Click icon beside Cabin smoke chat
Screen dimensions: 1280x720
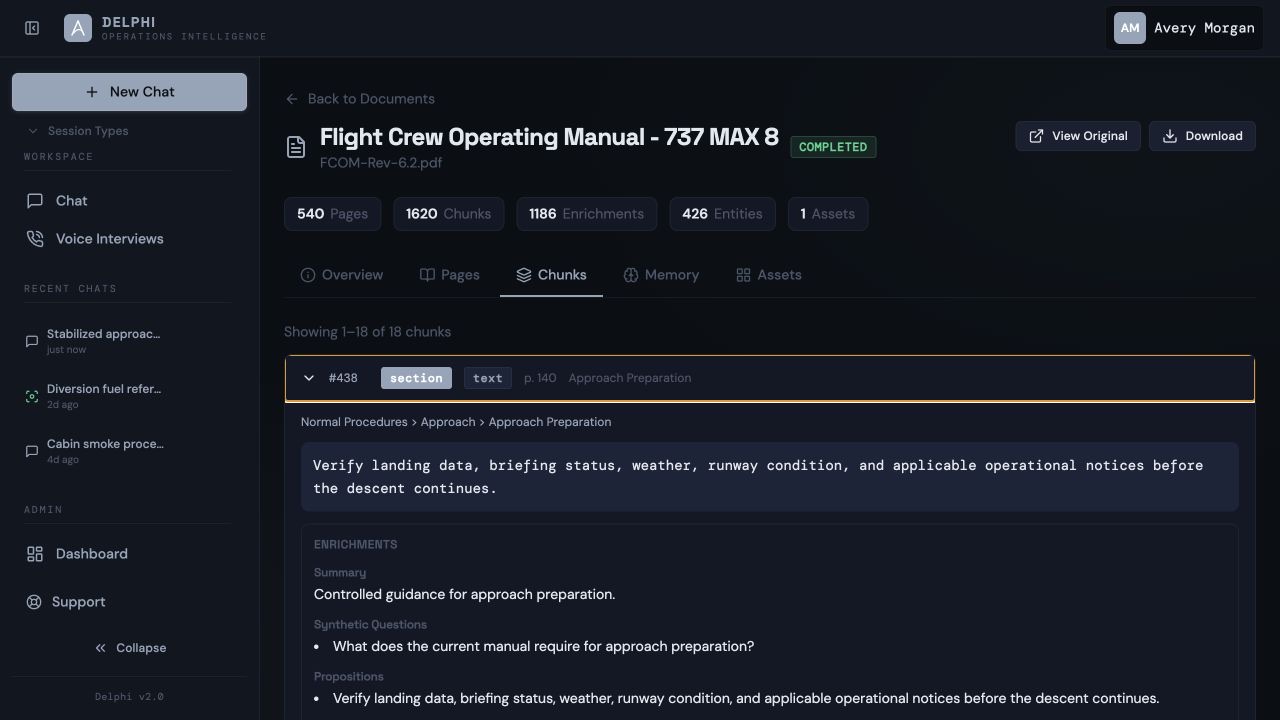[x=32, y=451]
